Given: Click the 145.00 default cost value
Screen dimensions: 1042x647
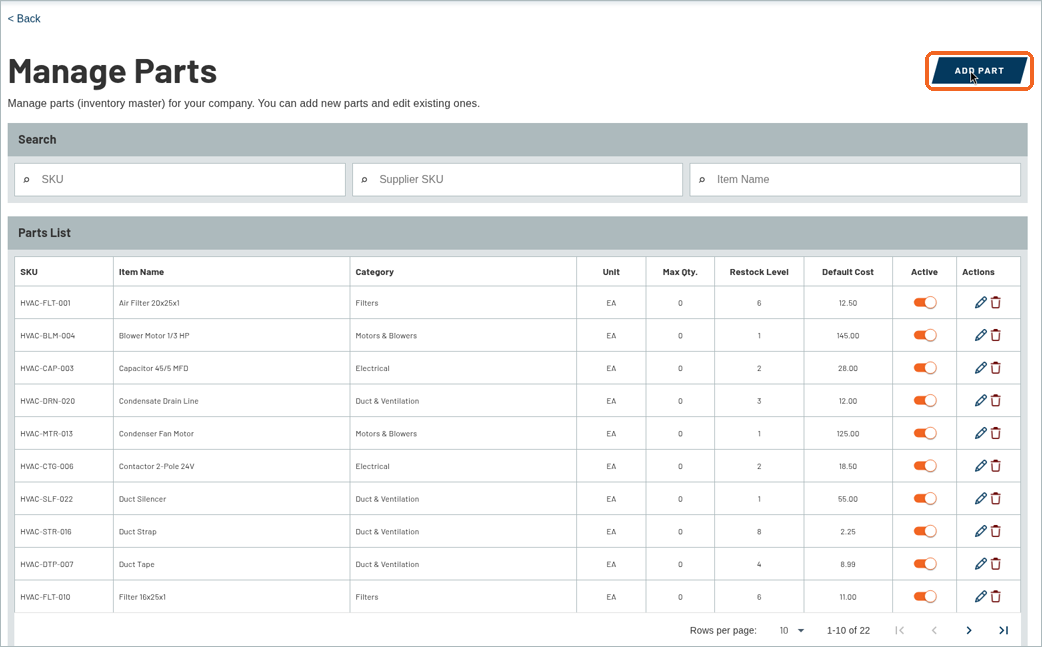Looking at the screenshot, I should [x=848, y=335].
